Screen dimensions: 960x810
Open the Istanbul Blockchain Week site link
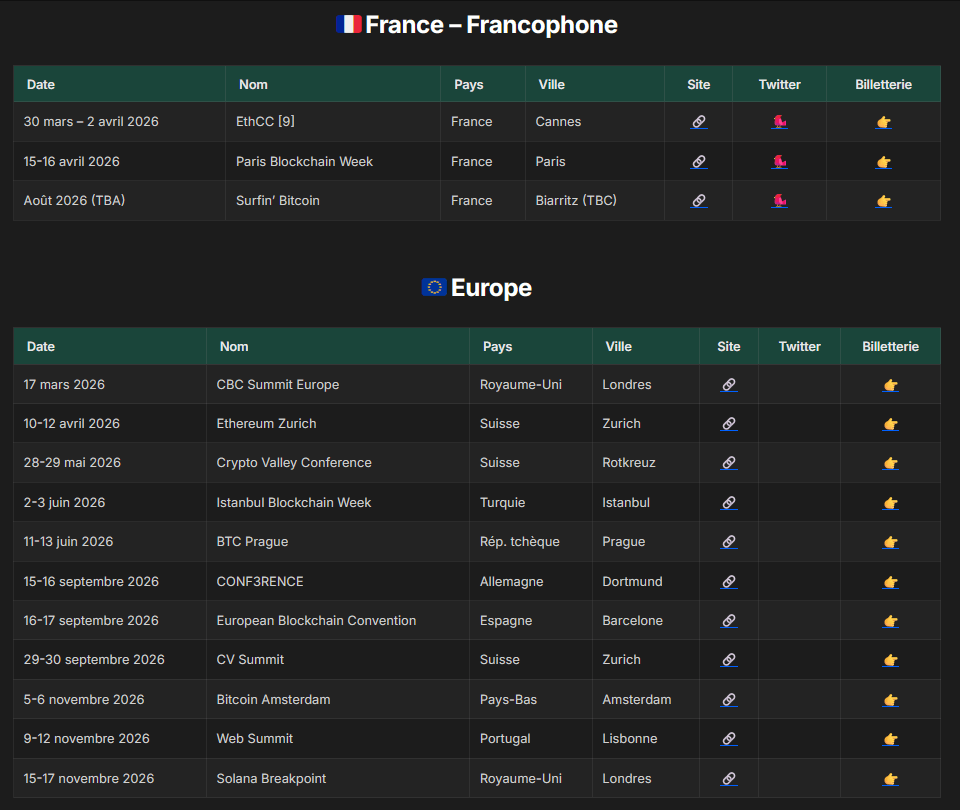(x=728, y=502)
